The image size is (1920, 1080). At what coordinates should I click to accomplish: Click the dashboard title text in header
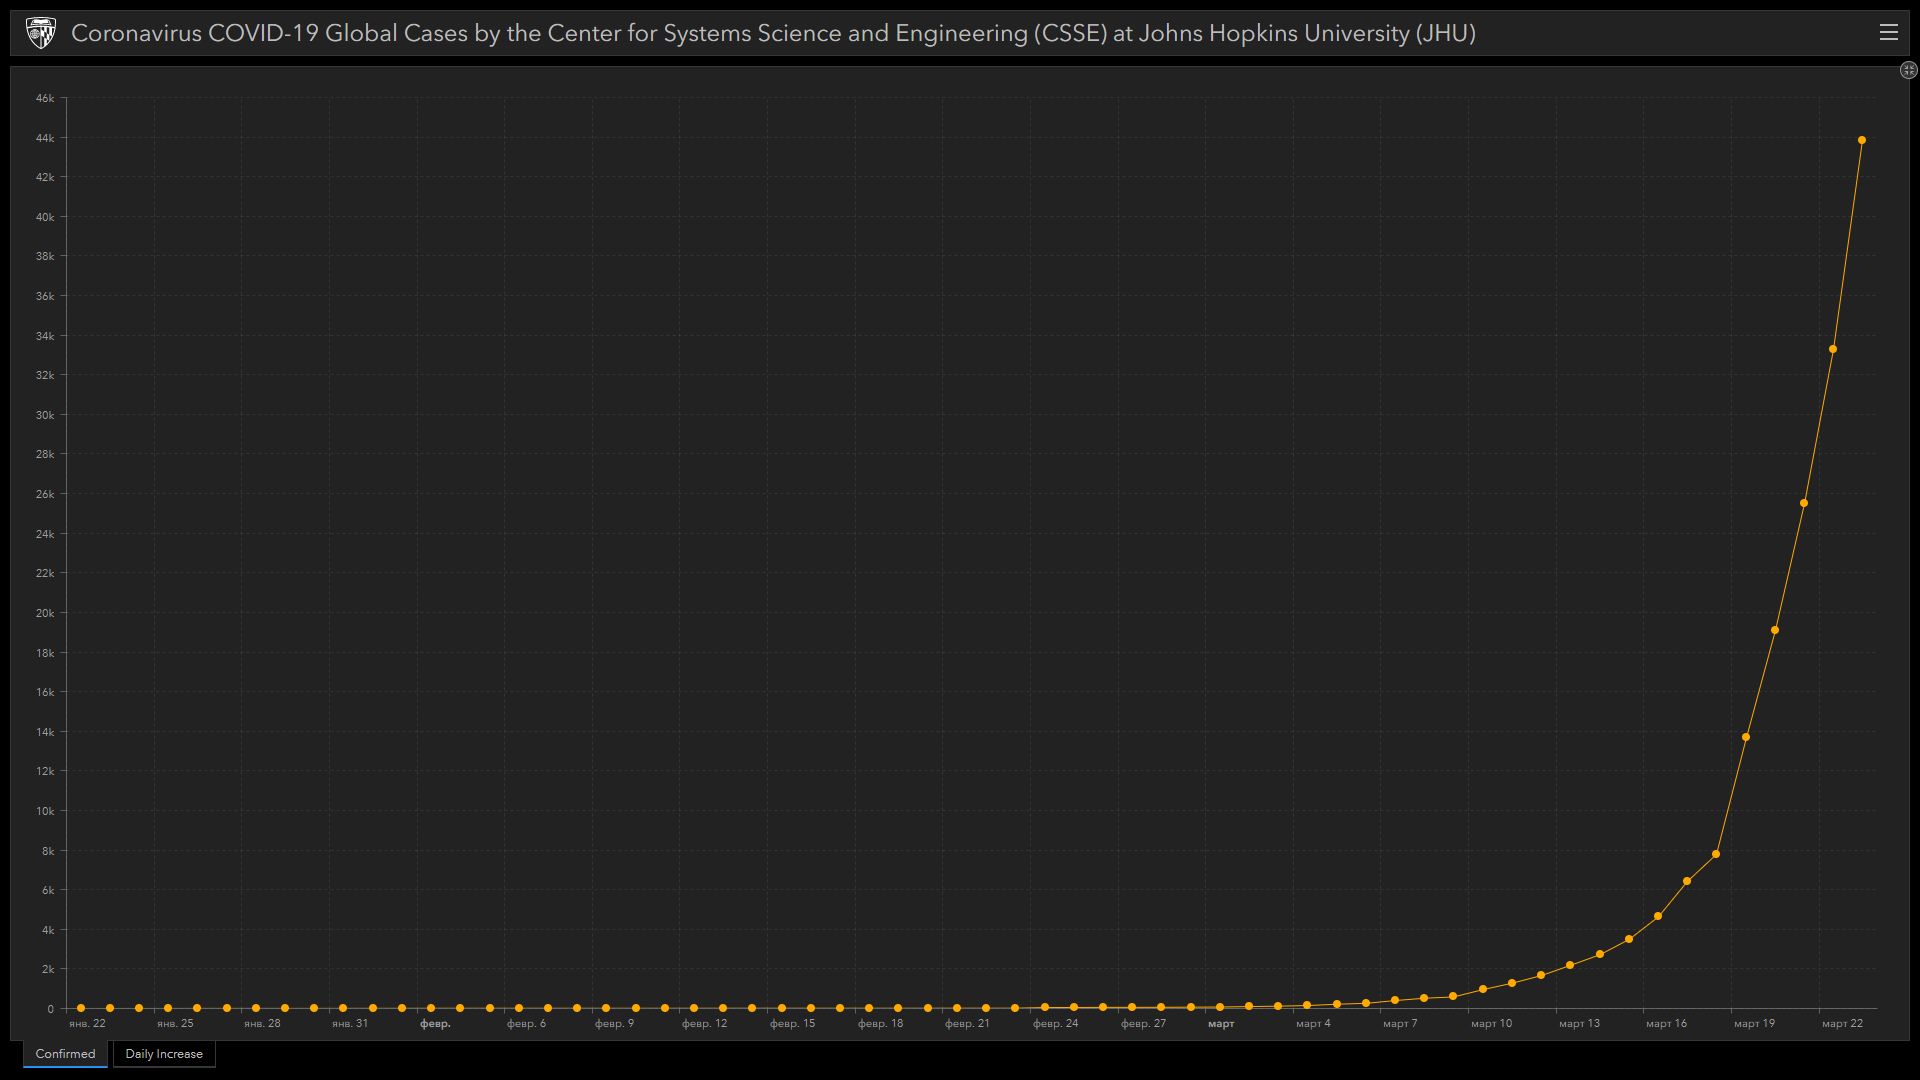772,33
